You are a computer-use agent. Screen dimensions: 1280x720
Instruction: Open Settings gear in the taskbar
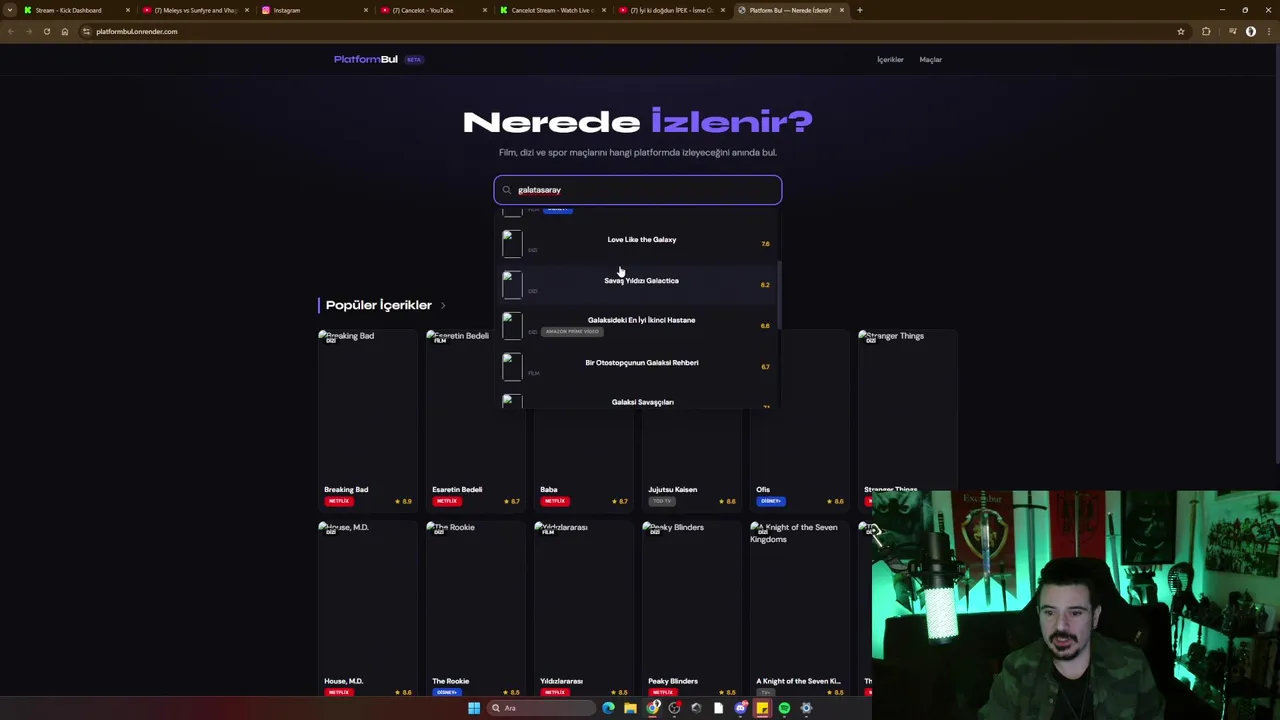806,708
